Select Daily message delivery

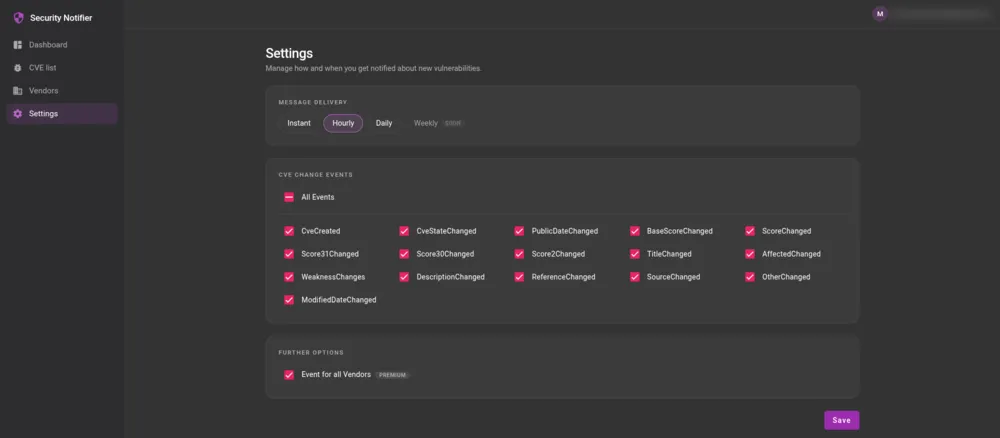click(x=384, y=123)
